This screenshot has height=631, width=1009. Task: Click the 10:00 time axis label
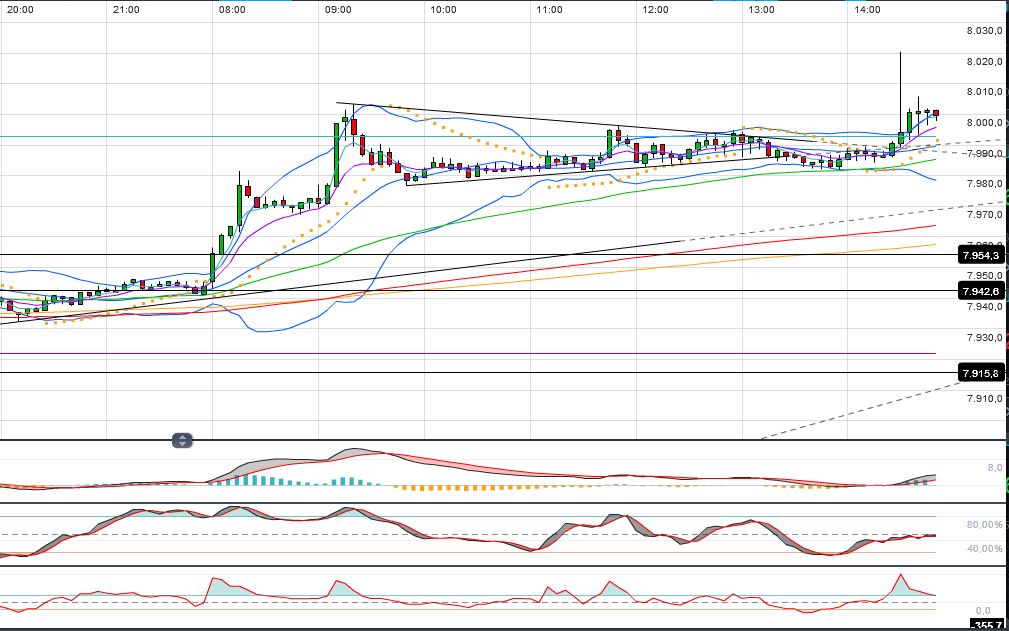(x=443, y=10)
